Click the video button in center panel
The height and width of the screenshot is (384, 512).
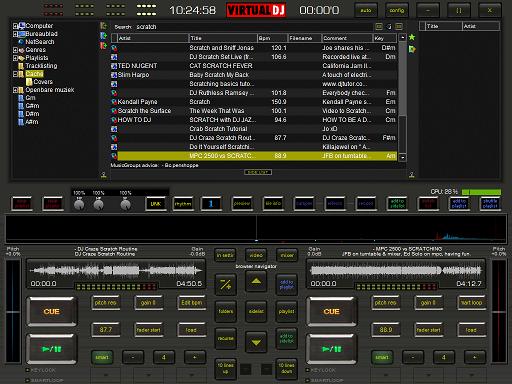coord(256,255)
